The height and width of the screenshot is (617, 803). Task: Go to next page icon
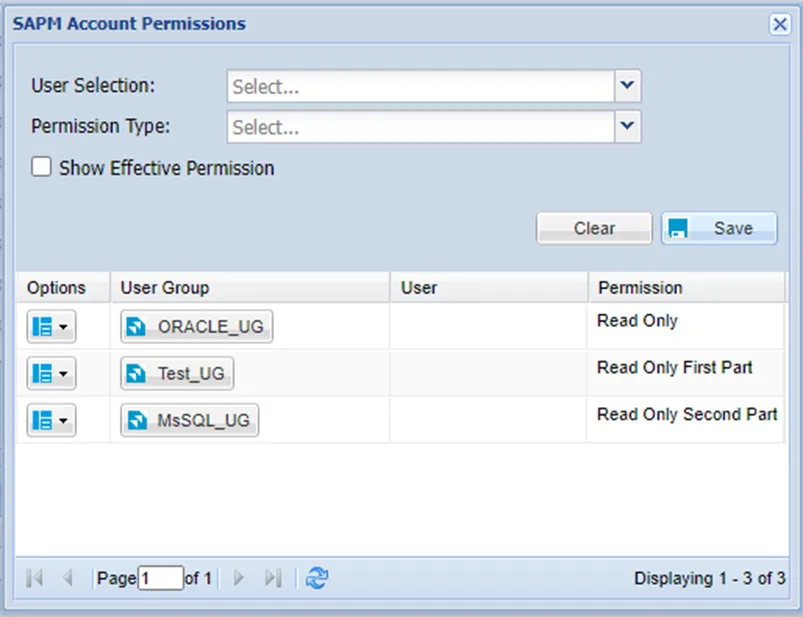point(238,578)
